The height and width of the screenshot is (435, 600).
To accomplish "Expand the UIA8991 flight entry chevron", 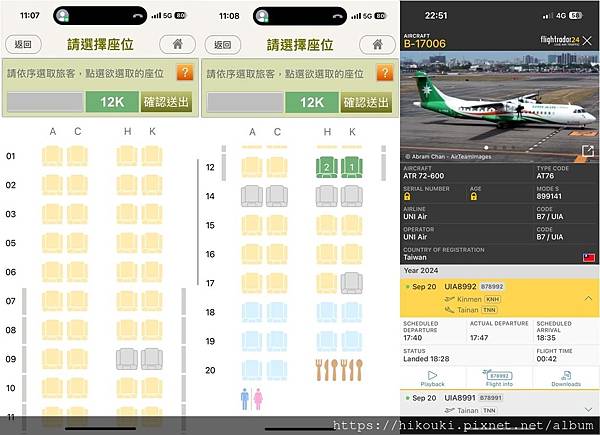I will (x=589, y=410).
